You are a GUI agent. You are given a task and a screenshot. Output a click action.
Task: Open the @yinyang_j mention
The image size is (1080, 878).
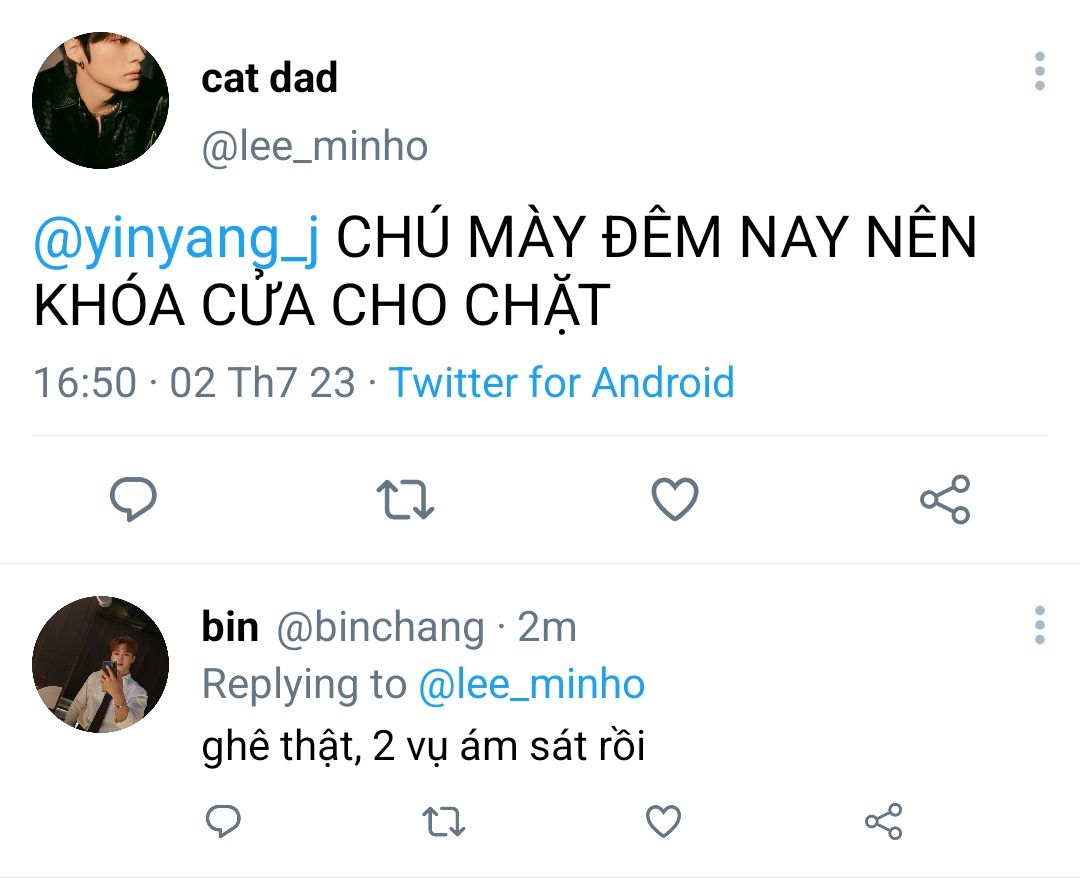pyautogui.click(x=177, y=240)
